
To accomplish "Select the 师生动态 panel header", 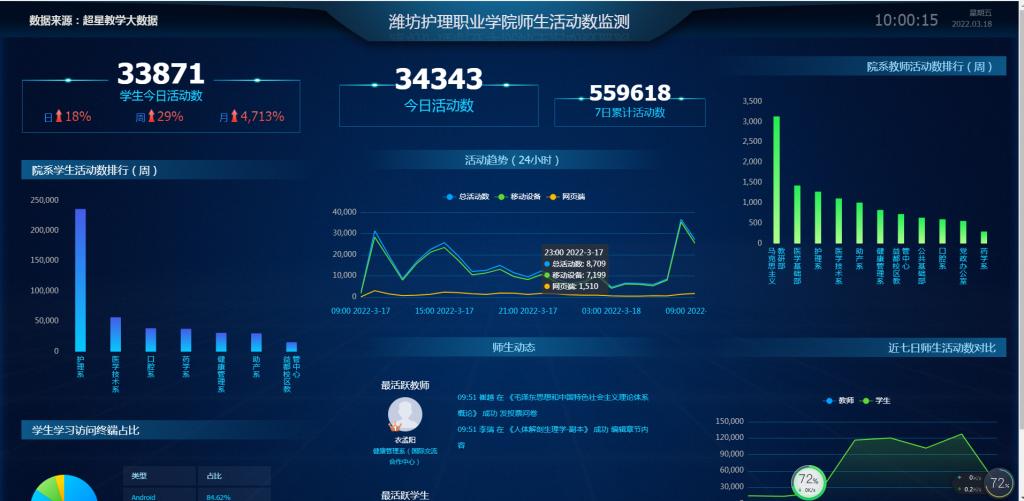I will 513,347.
